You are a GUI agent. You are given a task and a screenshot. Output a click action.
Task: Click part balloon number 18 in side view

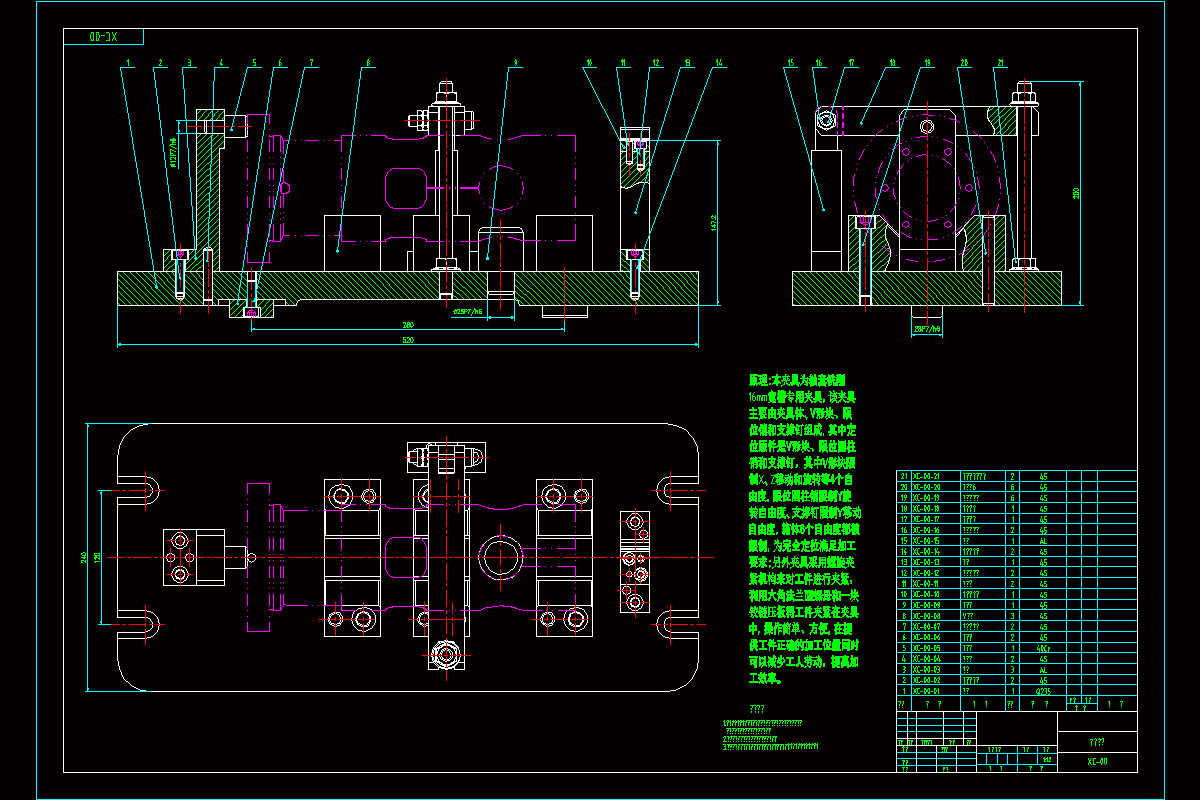click(892, 63)
